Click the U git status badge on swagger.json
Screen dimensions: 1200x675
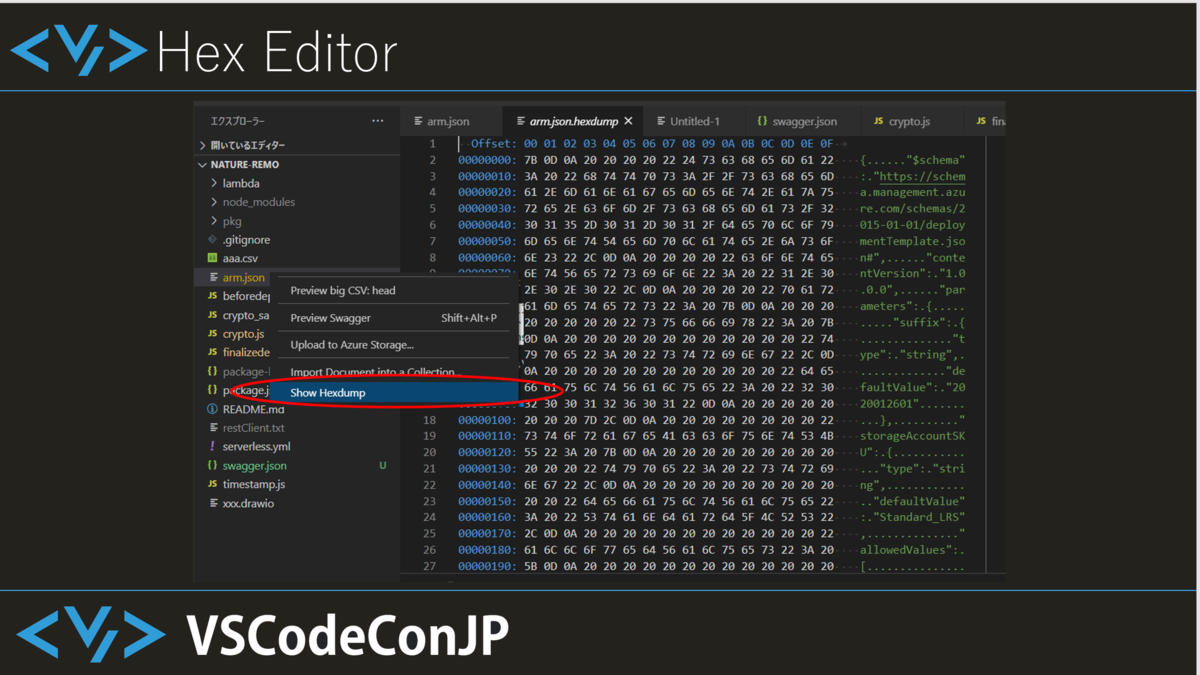click(x=383, y=466)
